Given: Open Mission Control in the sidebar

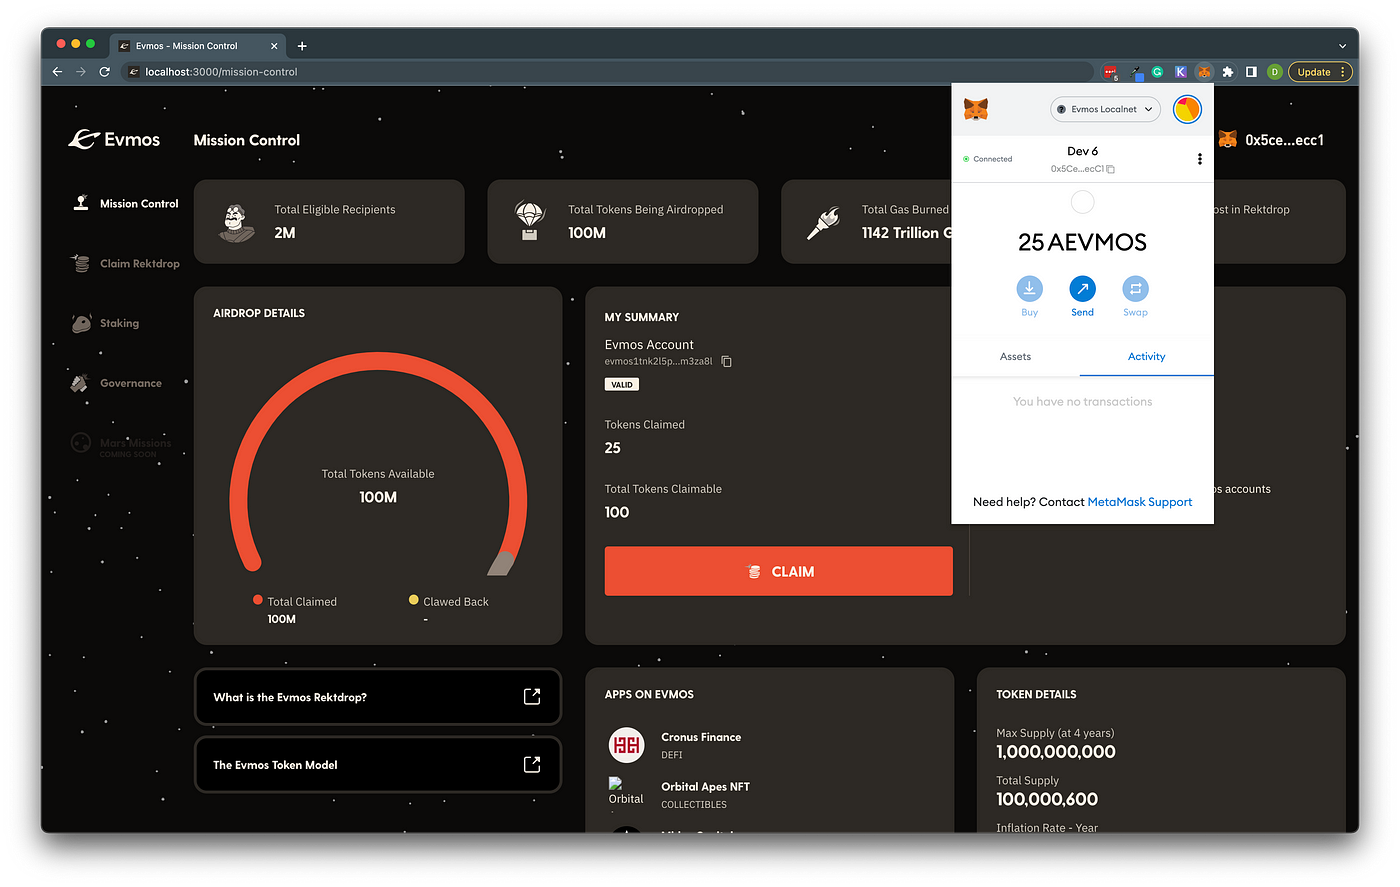Looking at the screenshot, I should [x=126, y=203].
